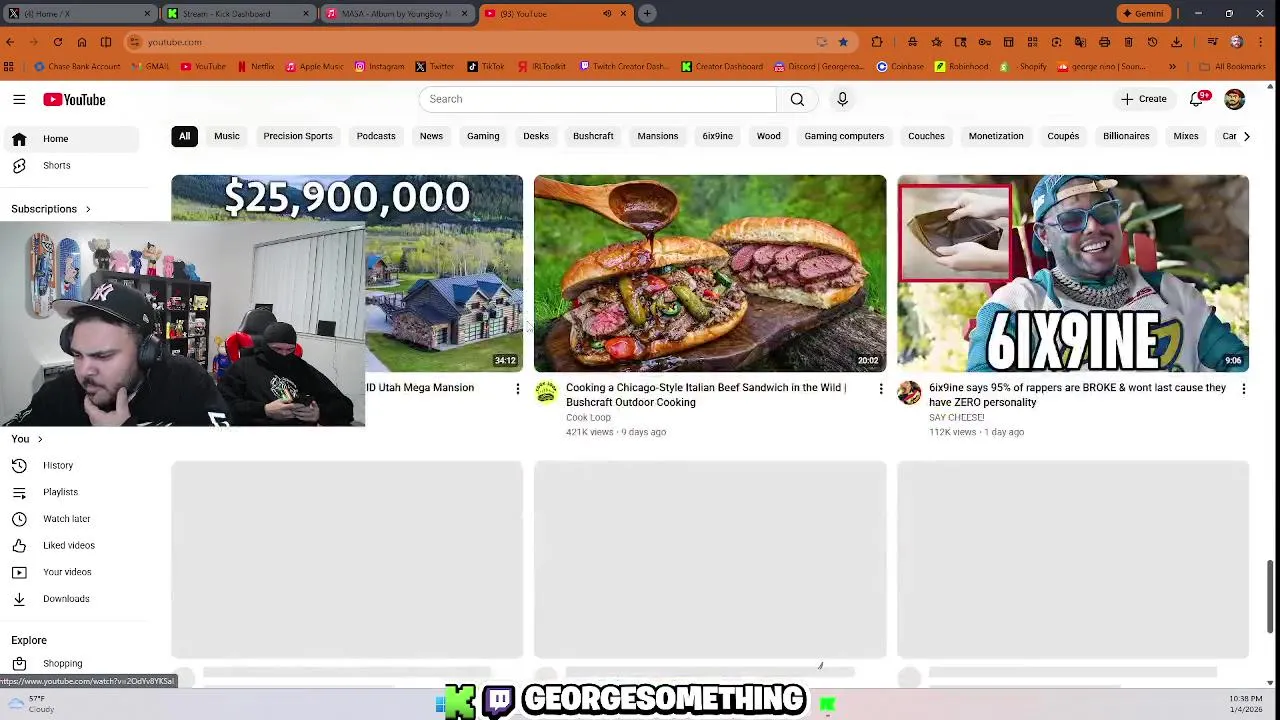Expand the Subscriptions section

pyautogui.click(x=51, y=209)
